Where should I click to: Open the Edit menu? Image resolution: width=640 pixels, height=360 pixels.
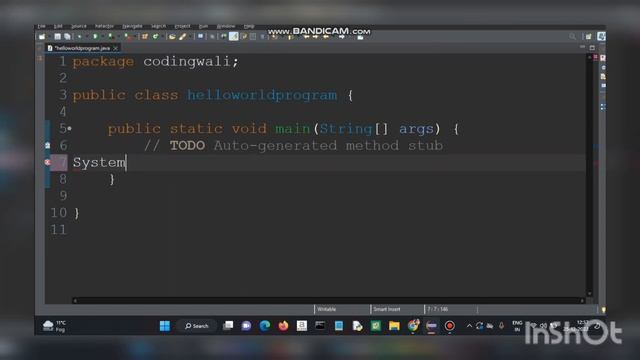(x=58, y=26)
